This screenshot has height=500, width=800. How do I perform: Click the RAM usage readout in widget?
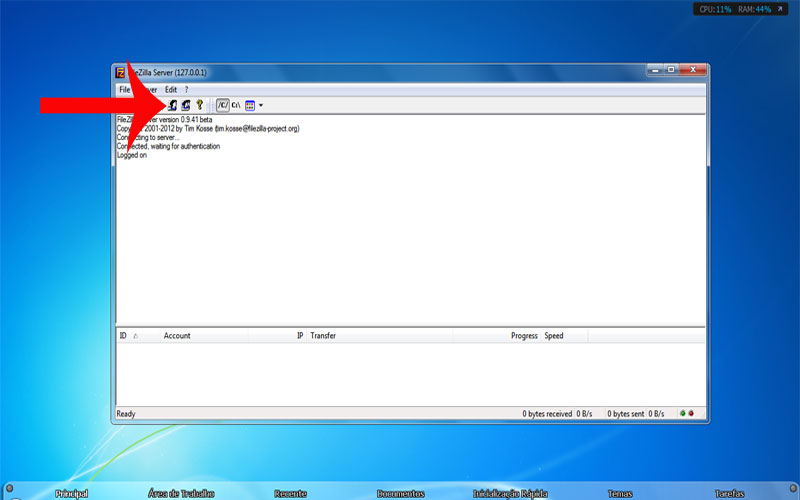[x=754, y=9]
